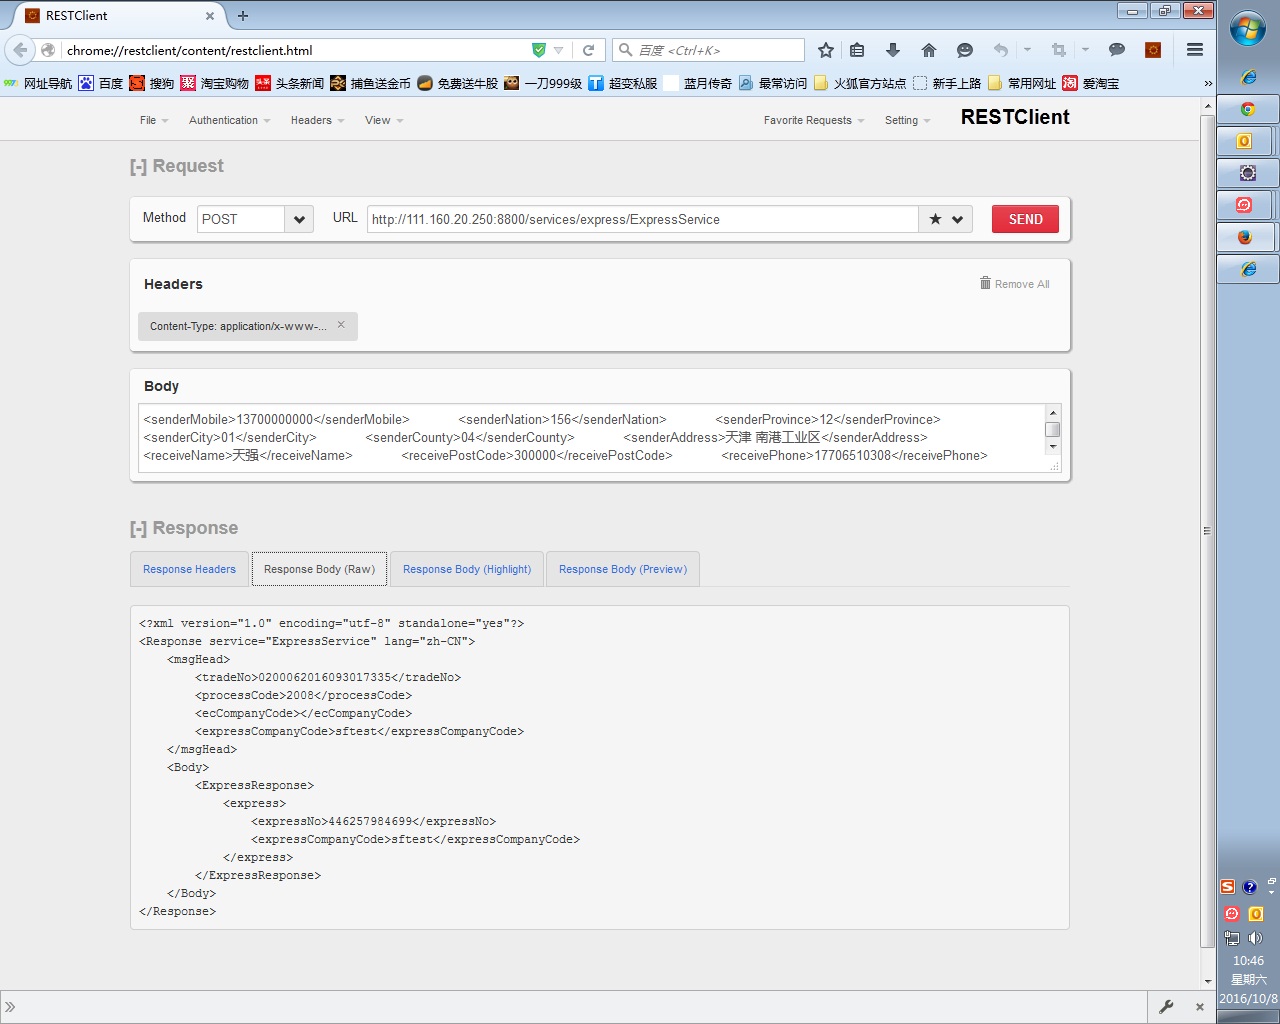Open the Setting dropdown

pyautogui.click(x=908, y=120)
